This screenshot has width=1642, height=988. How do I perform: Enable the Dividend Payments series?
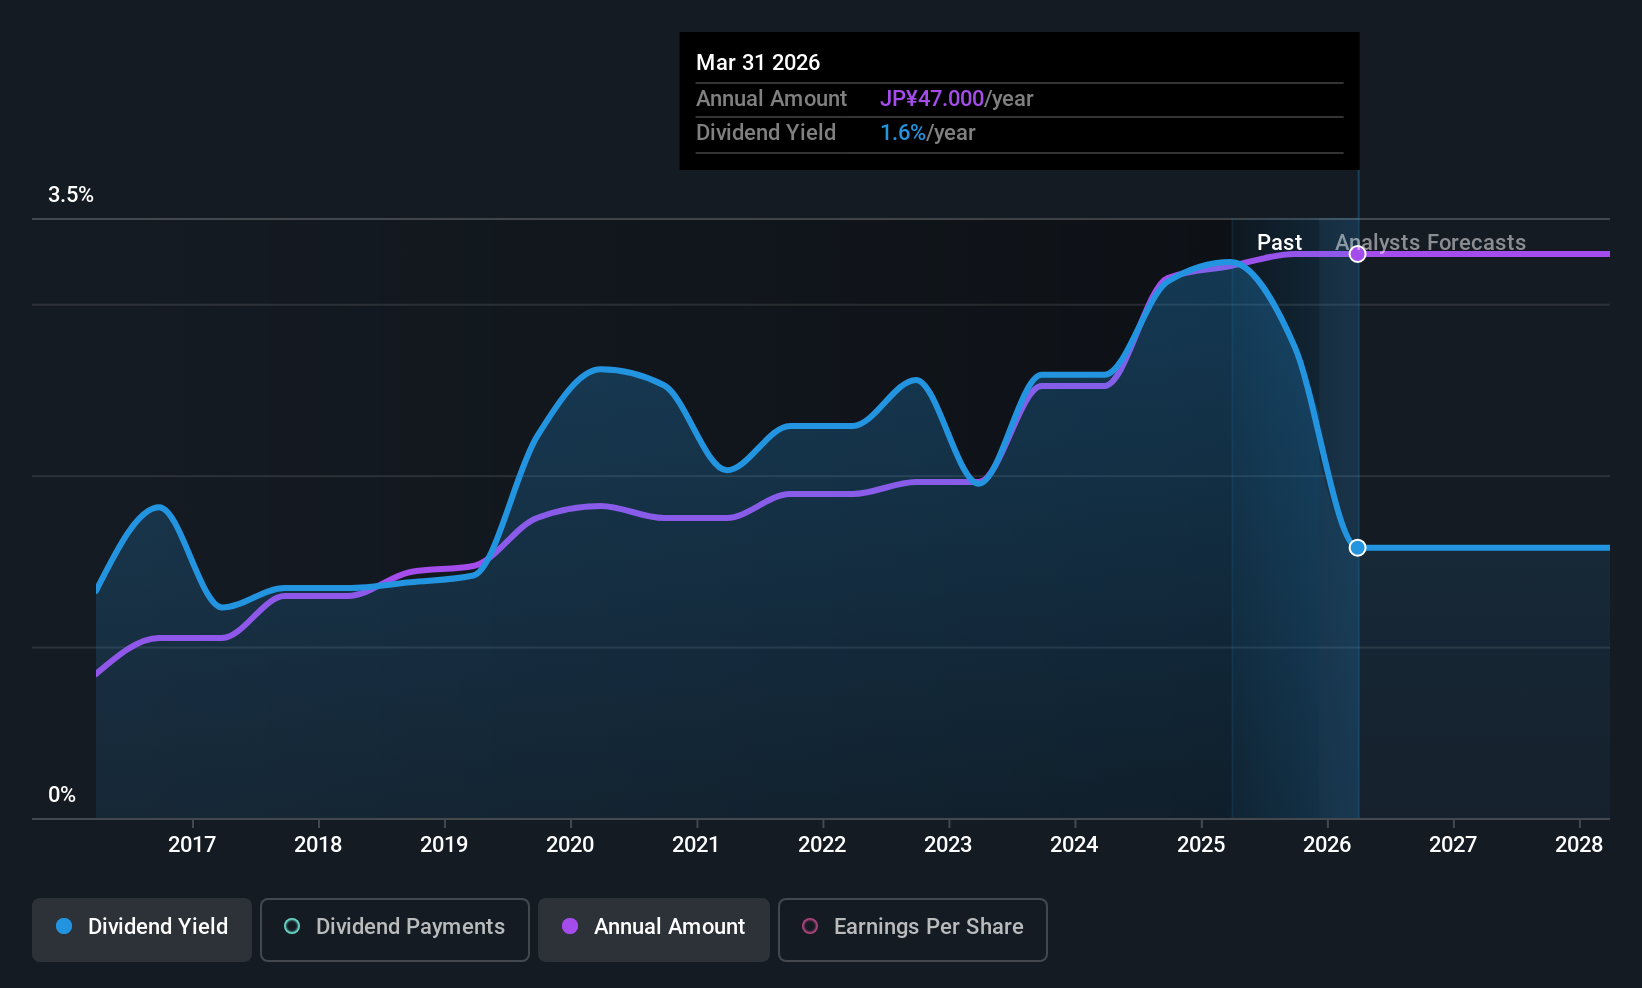tap(395, 927)
